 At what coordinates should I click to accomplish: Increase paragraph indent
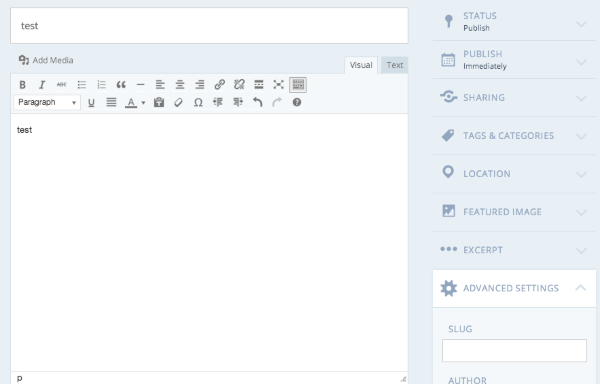point(238,103)
